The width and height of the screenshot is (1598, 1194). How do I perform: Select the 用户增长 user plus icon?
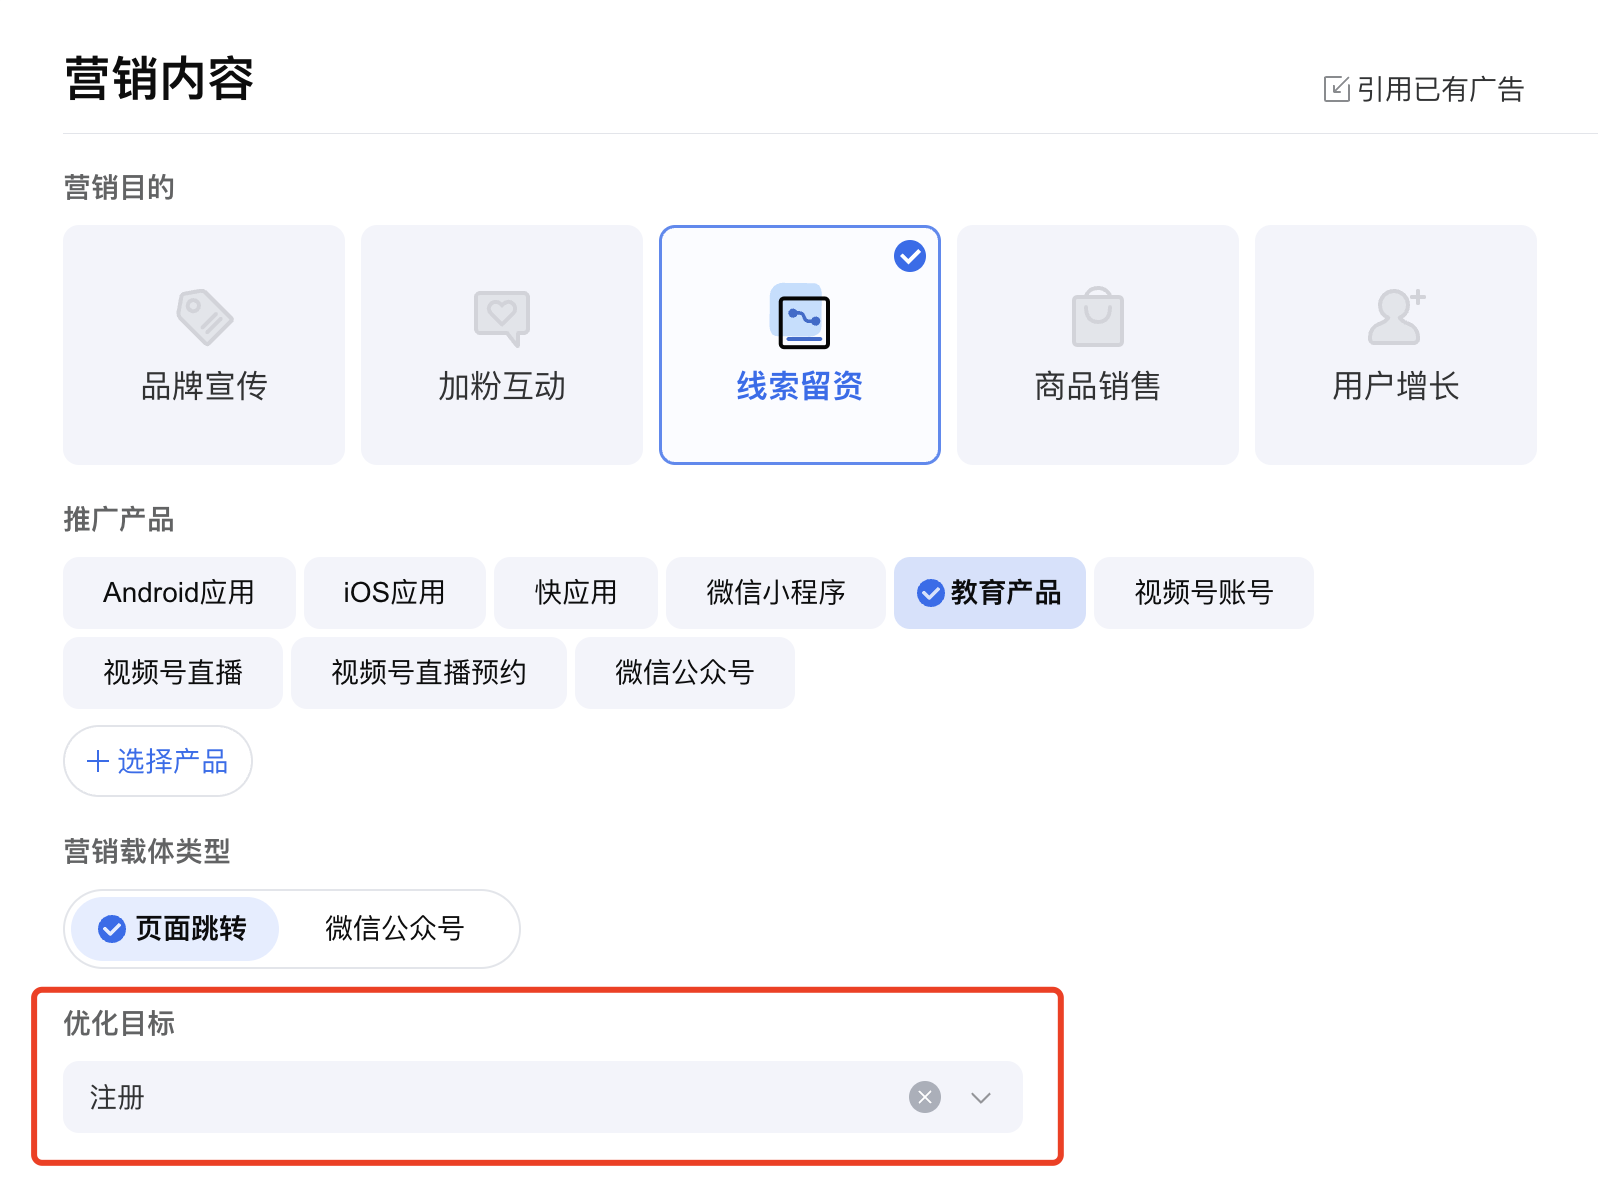pos(1396,316)
